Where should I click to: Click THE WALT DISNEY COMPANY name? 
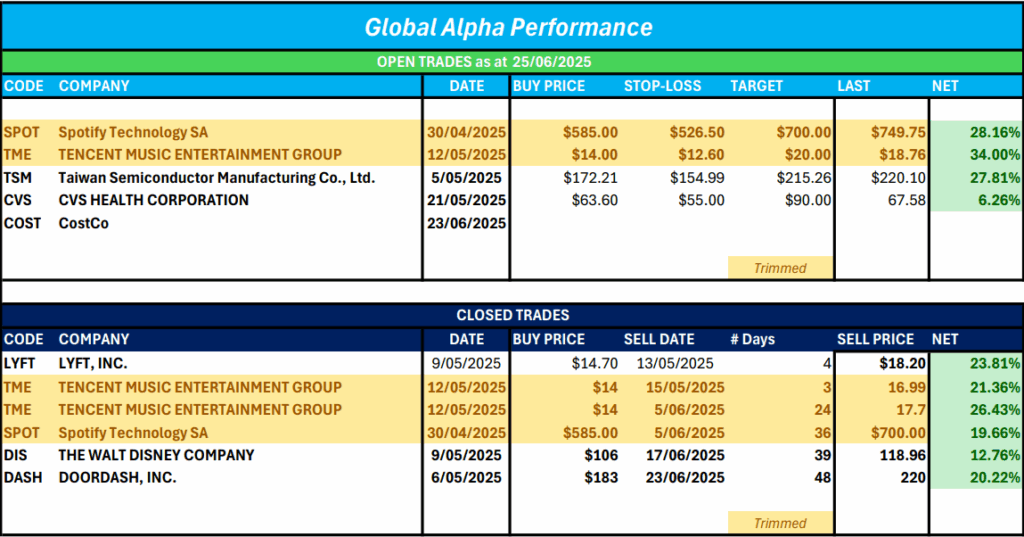156,455
